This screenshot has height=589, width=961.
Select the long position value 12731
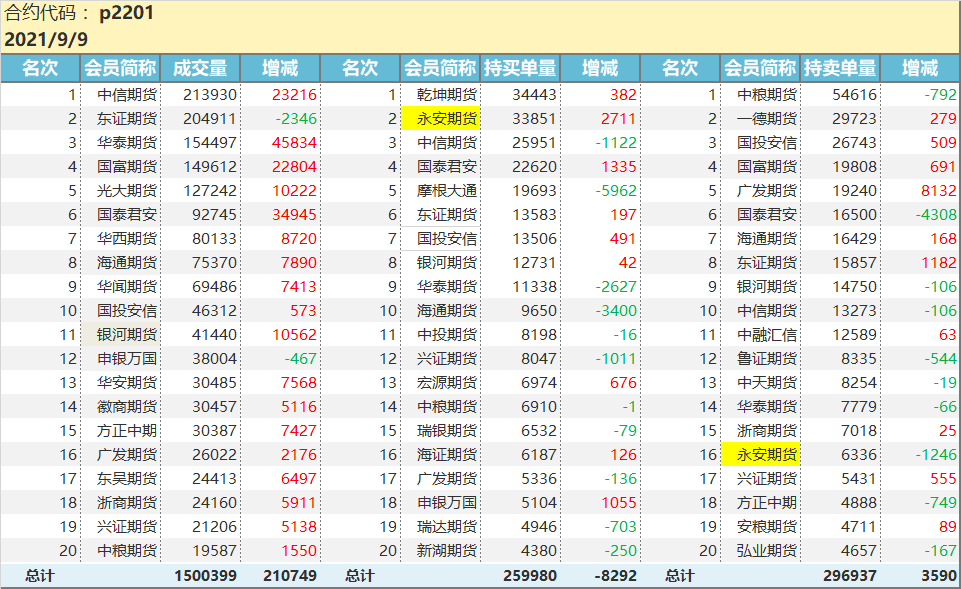click(x=534, y=263)
